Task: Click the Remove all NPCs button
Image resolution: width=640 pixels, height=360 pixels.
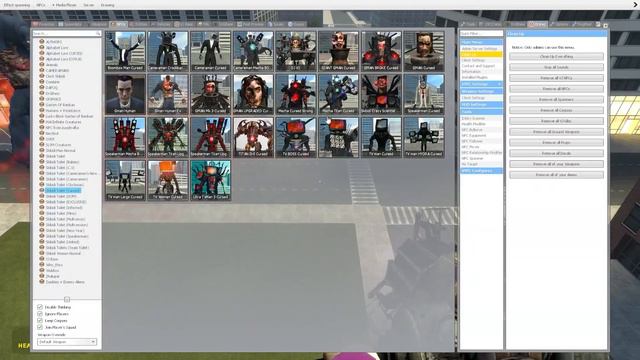Action: 556,89
